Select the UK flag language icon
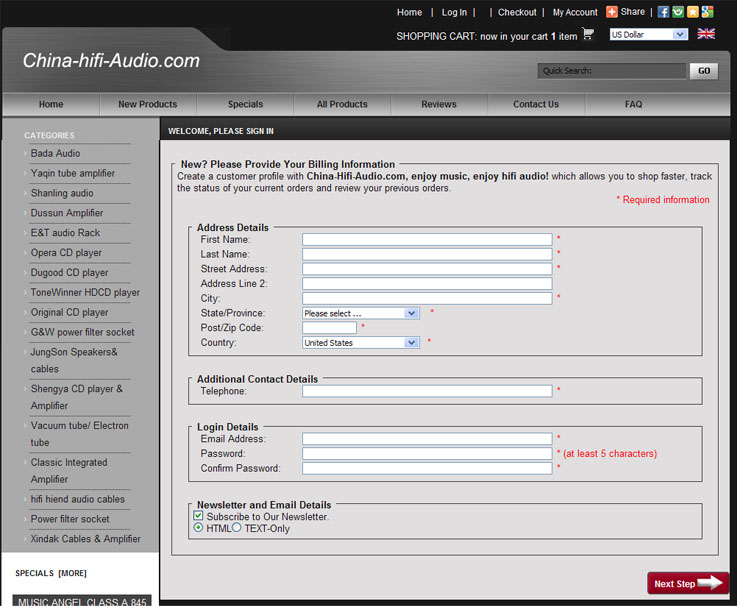The image size is (737, 606). click(706, 33)
